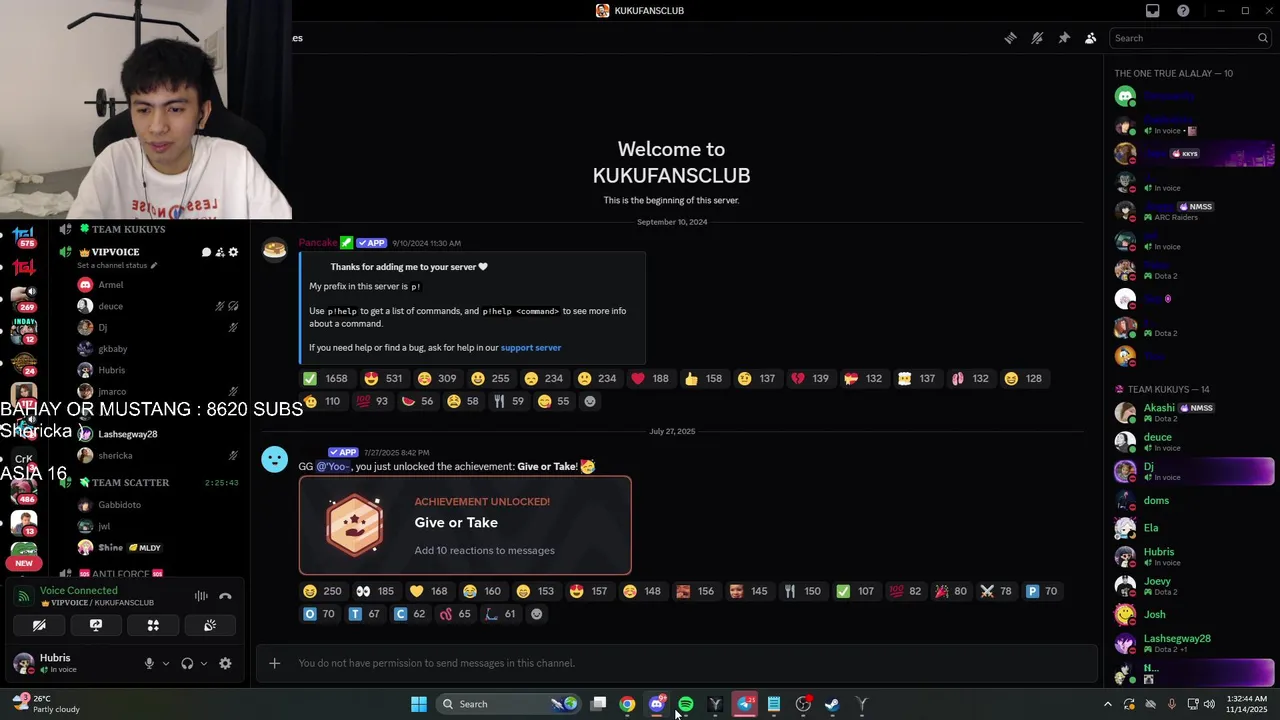The image size is (1280, 720).
Task: Toggle letter P reaction with 70
Action: [1041, 591]
